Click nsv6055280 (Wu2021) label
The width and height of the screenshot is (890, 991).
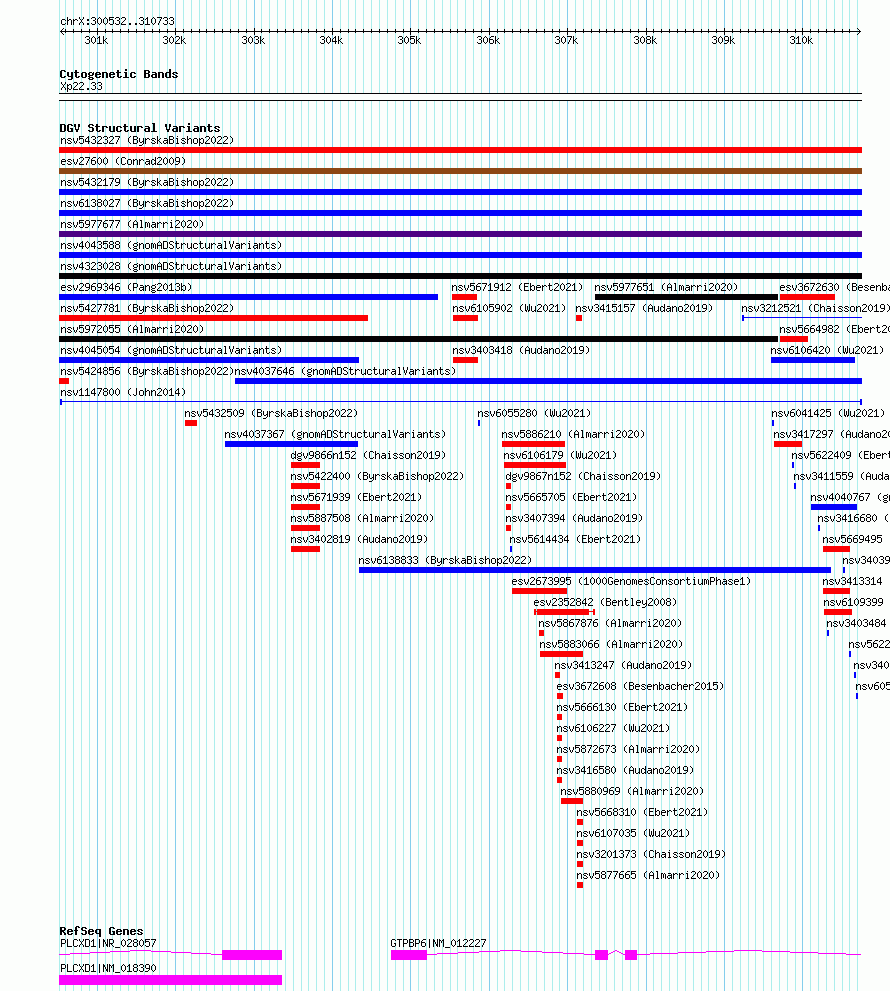534,413
